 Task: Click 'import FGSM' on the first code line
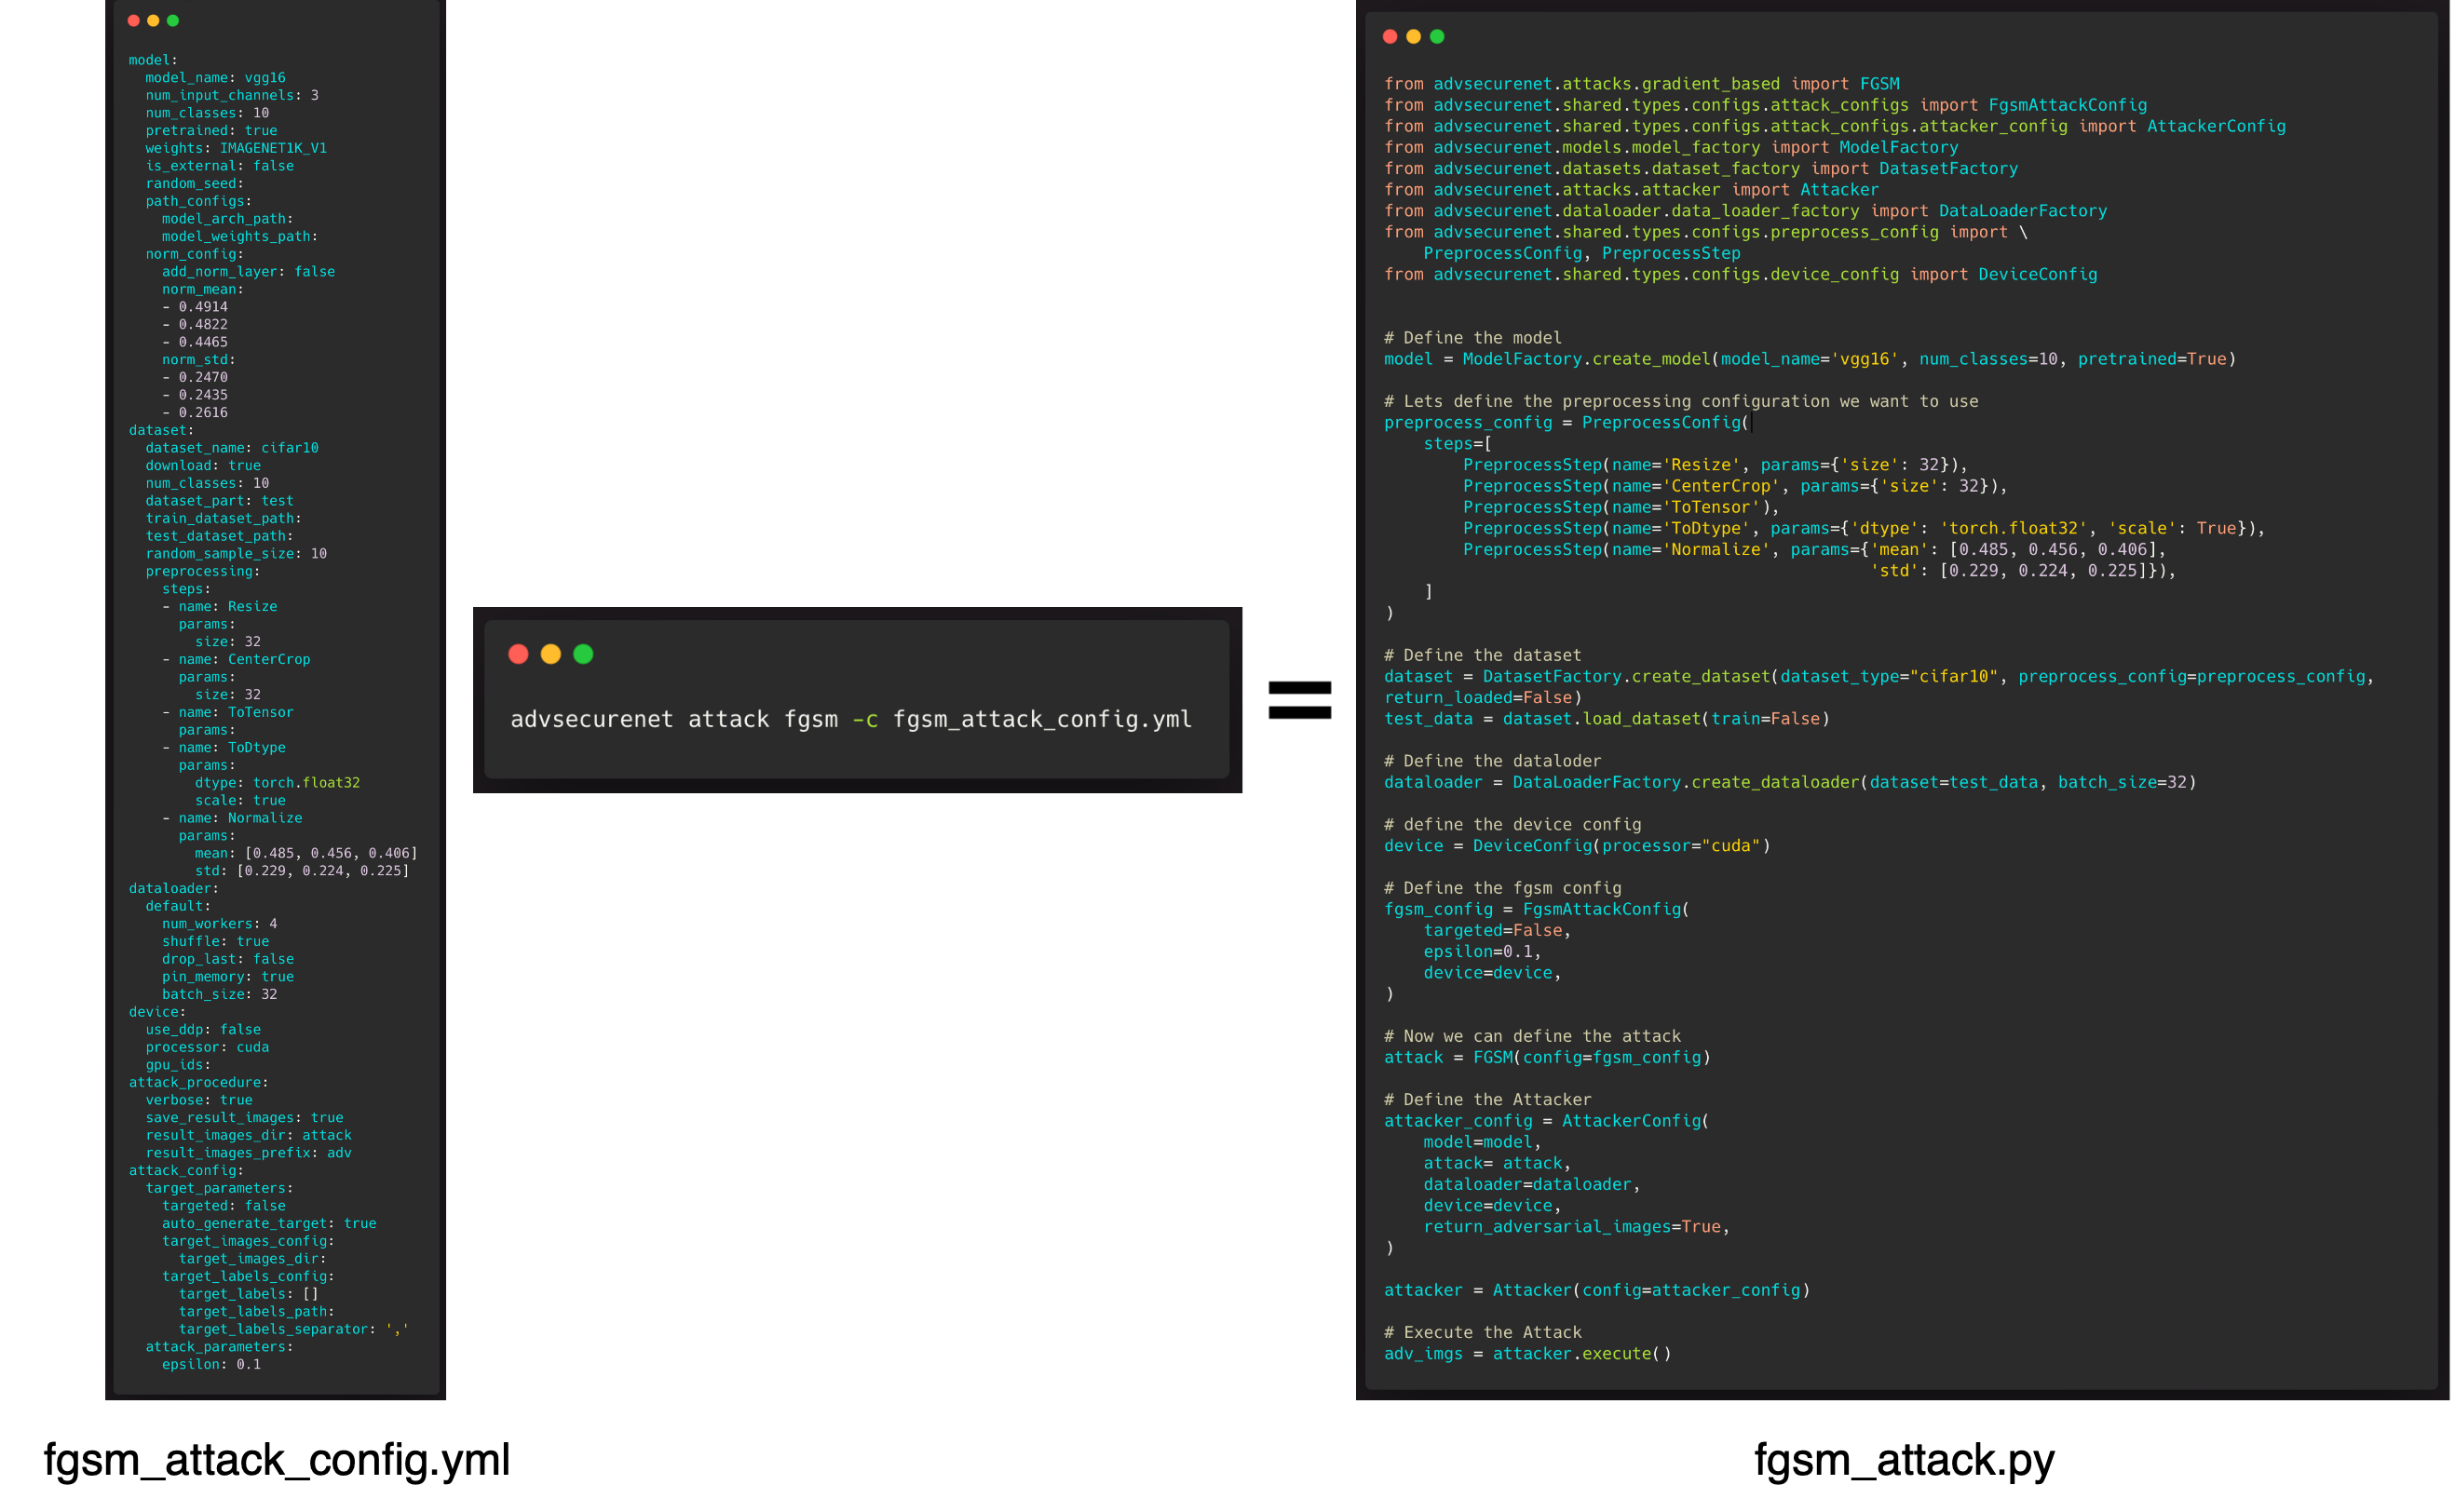1844,84
